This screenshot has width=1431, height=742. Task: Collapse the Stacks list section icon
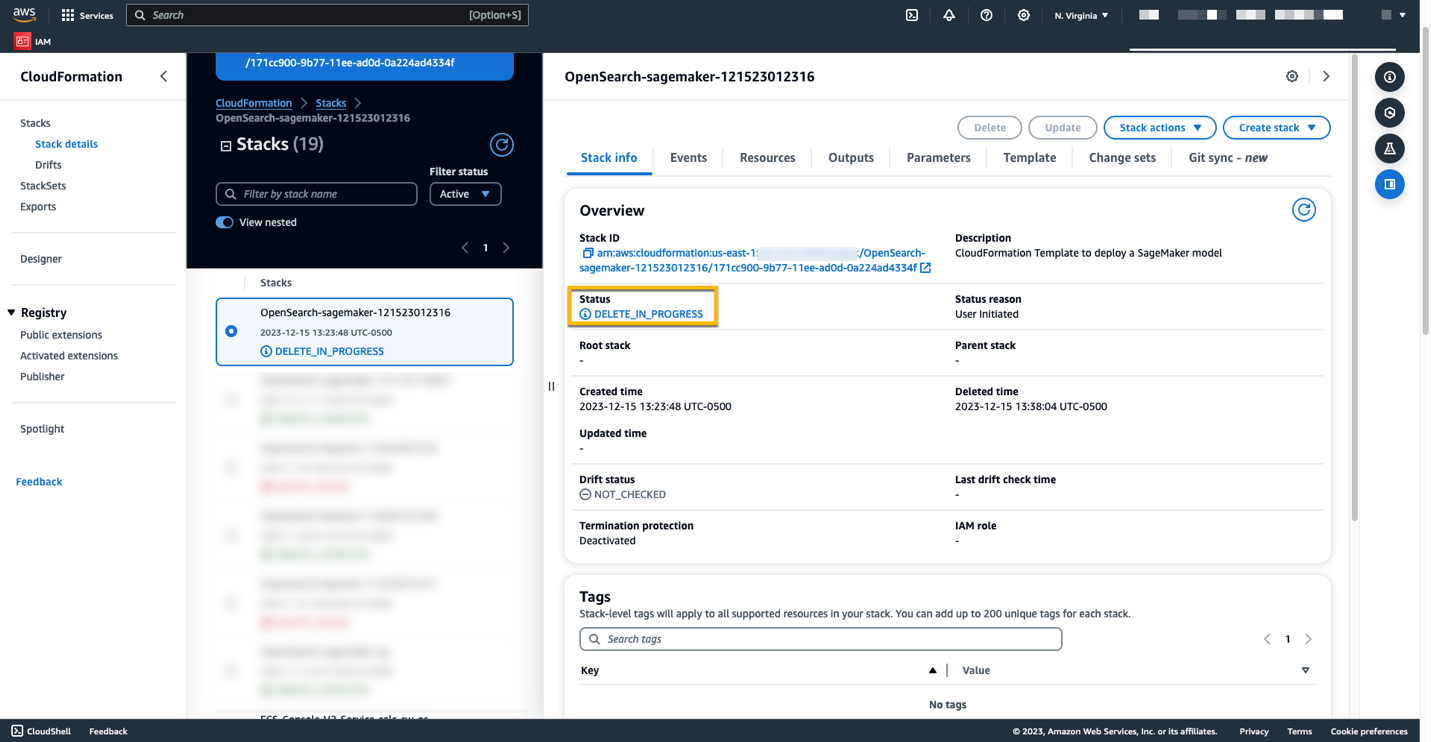coord(226,146)
